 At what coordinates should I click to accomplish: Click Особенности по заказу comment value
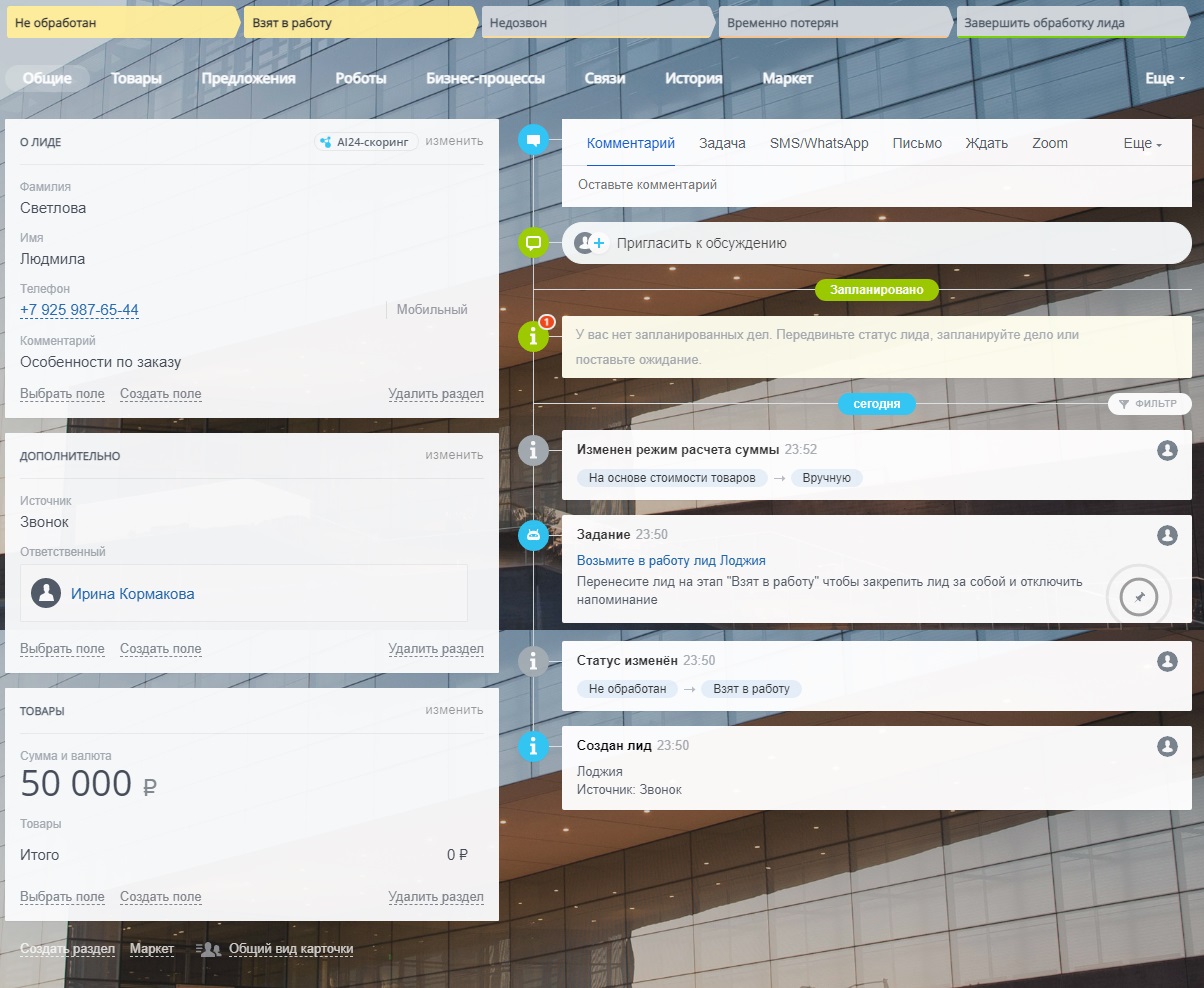tap(101, 362)
